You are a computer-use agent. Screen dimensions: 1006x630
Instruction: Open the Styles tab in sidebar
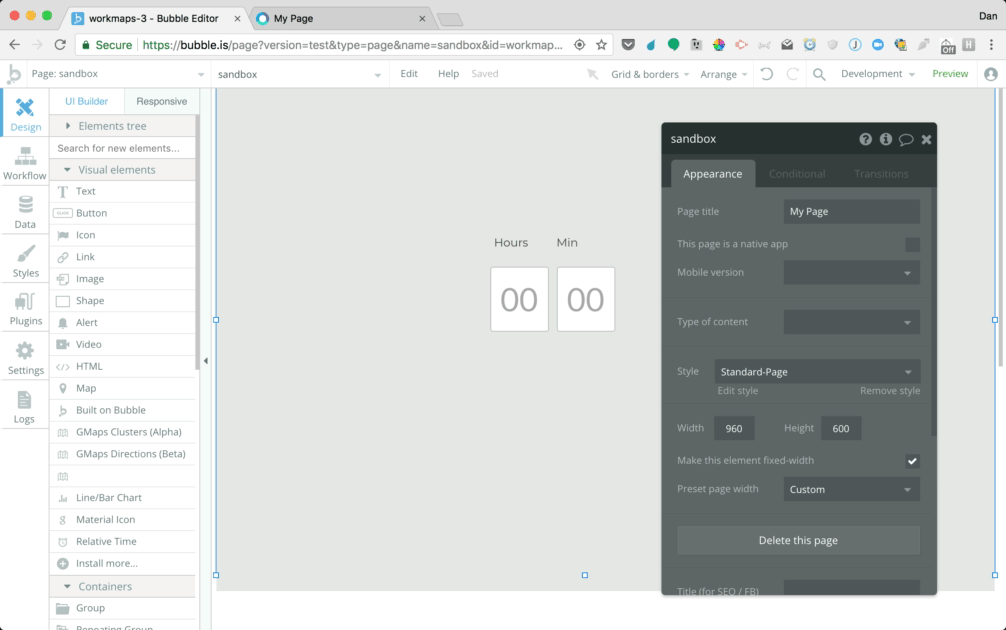click(x=25, y=260)
